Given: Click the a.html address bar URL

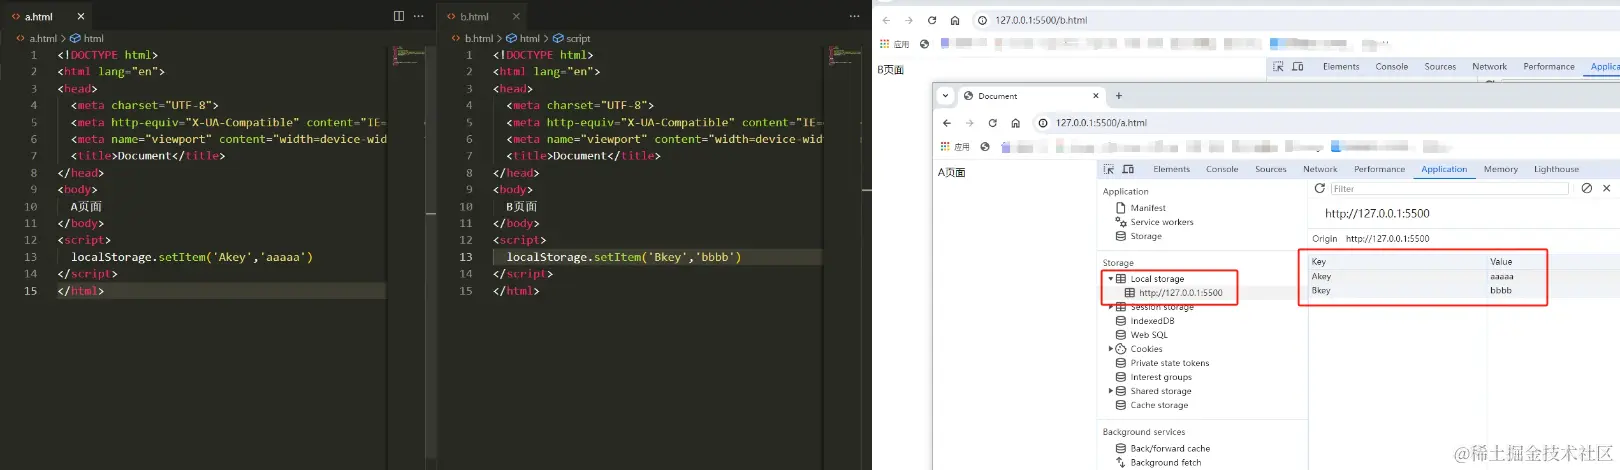Looking at the screenshot, I should pyautogui.click(x=1101, y=123).
